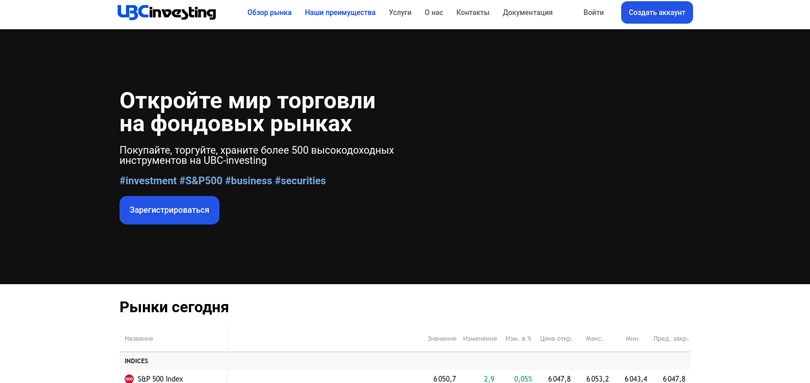The height and width of the screenshot is (383, 810).
Task: Open the Услуги menu item
Action: pyautogui.click(x=400, y=12)
